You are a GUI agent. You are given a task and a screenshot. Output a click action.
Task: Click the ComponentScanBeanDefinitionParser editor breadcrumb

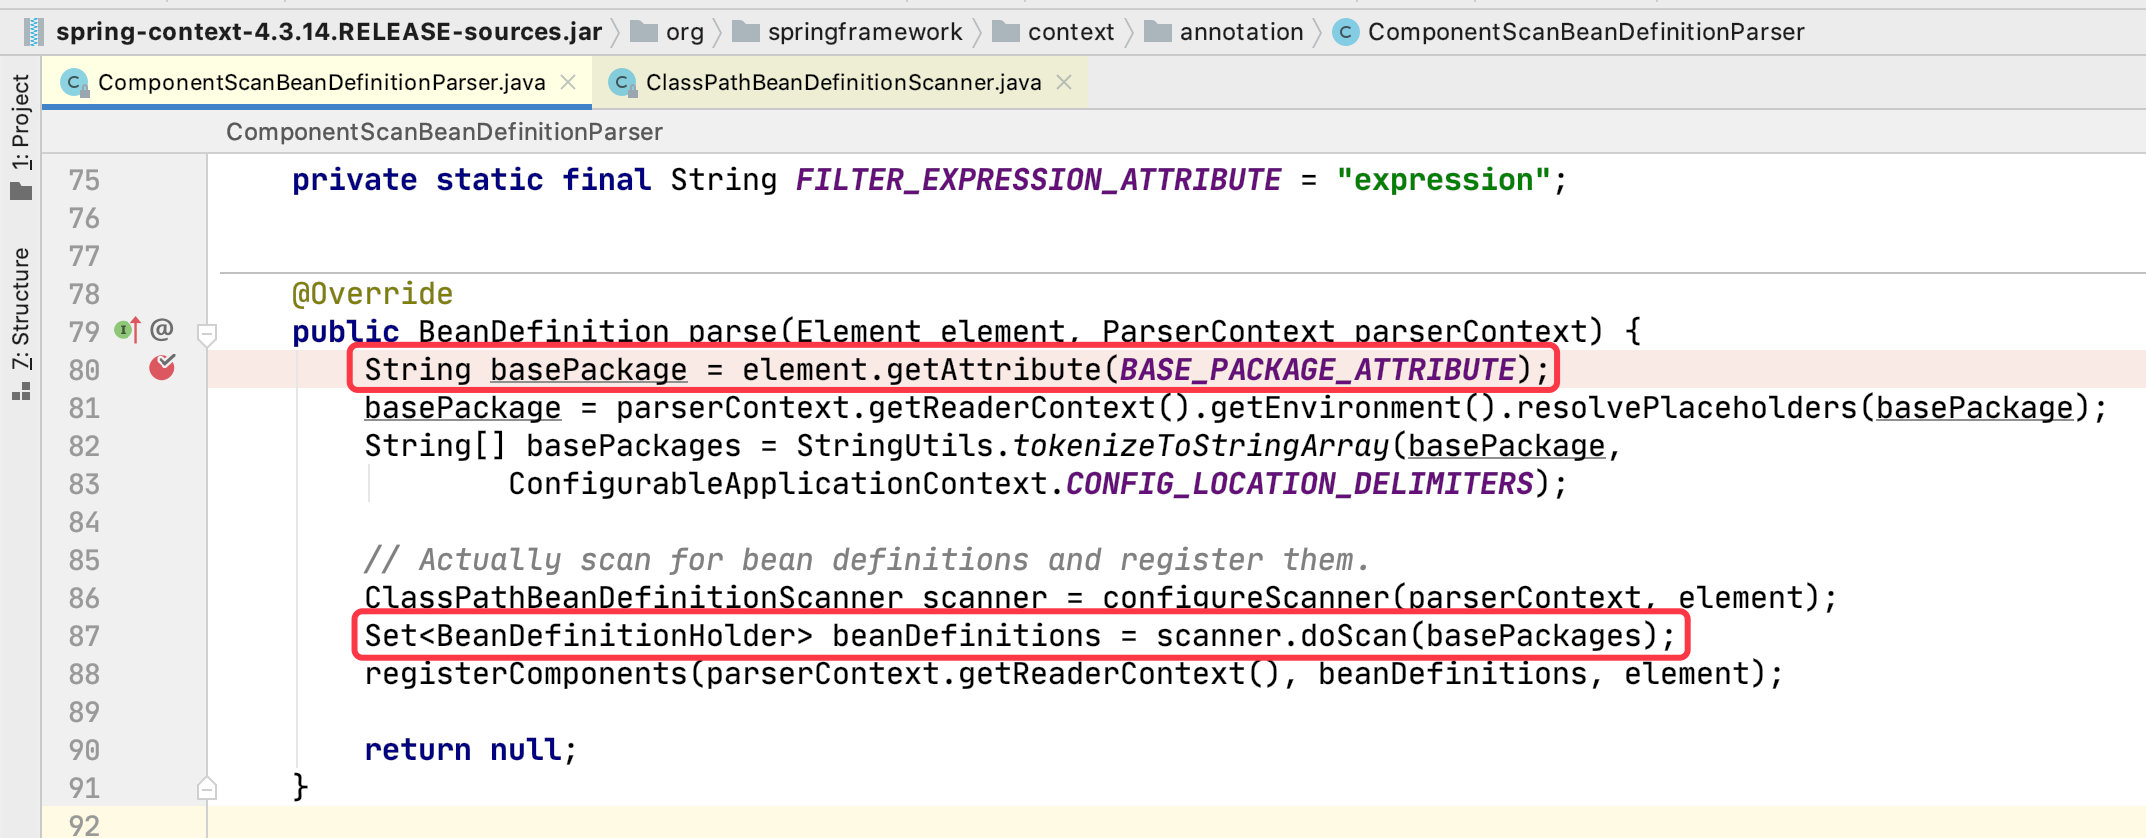(x=444, y=132)
